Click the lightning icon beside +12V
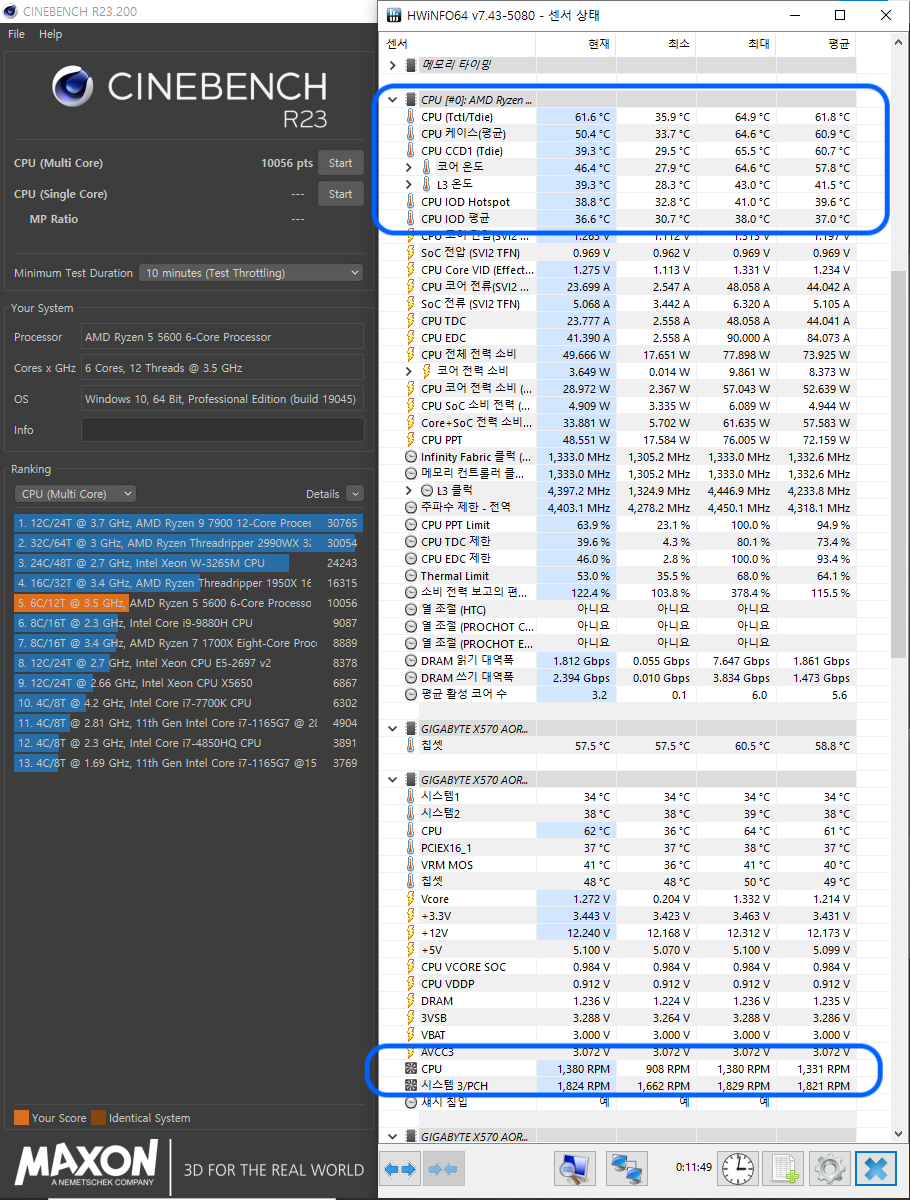The image size is (910, 1200). tap(411, 933)
